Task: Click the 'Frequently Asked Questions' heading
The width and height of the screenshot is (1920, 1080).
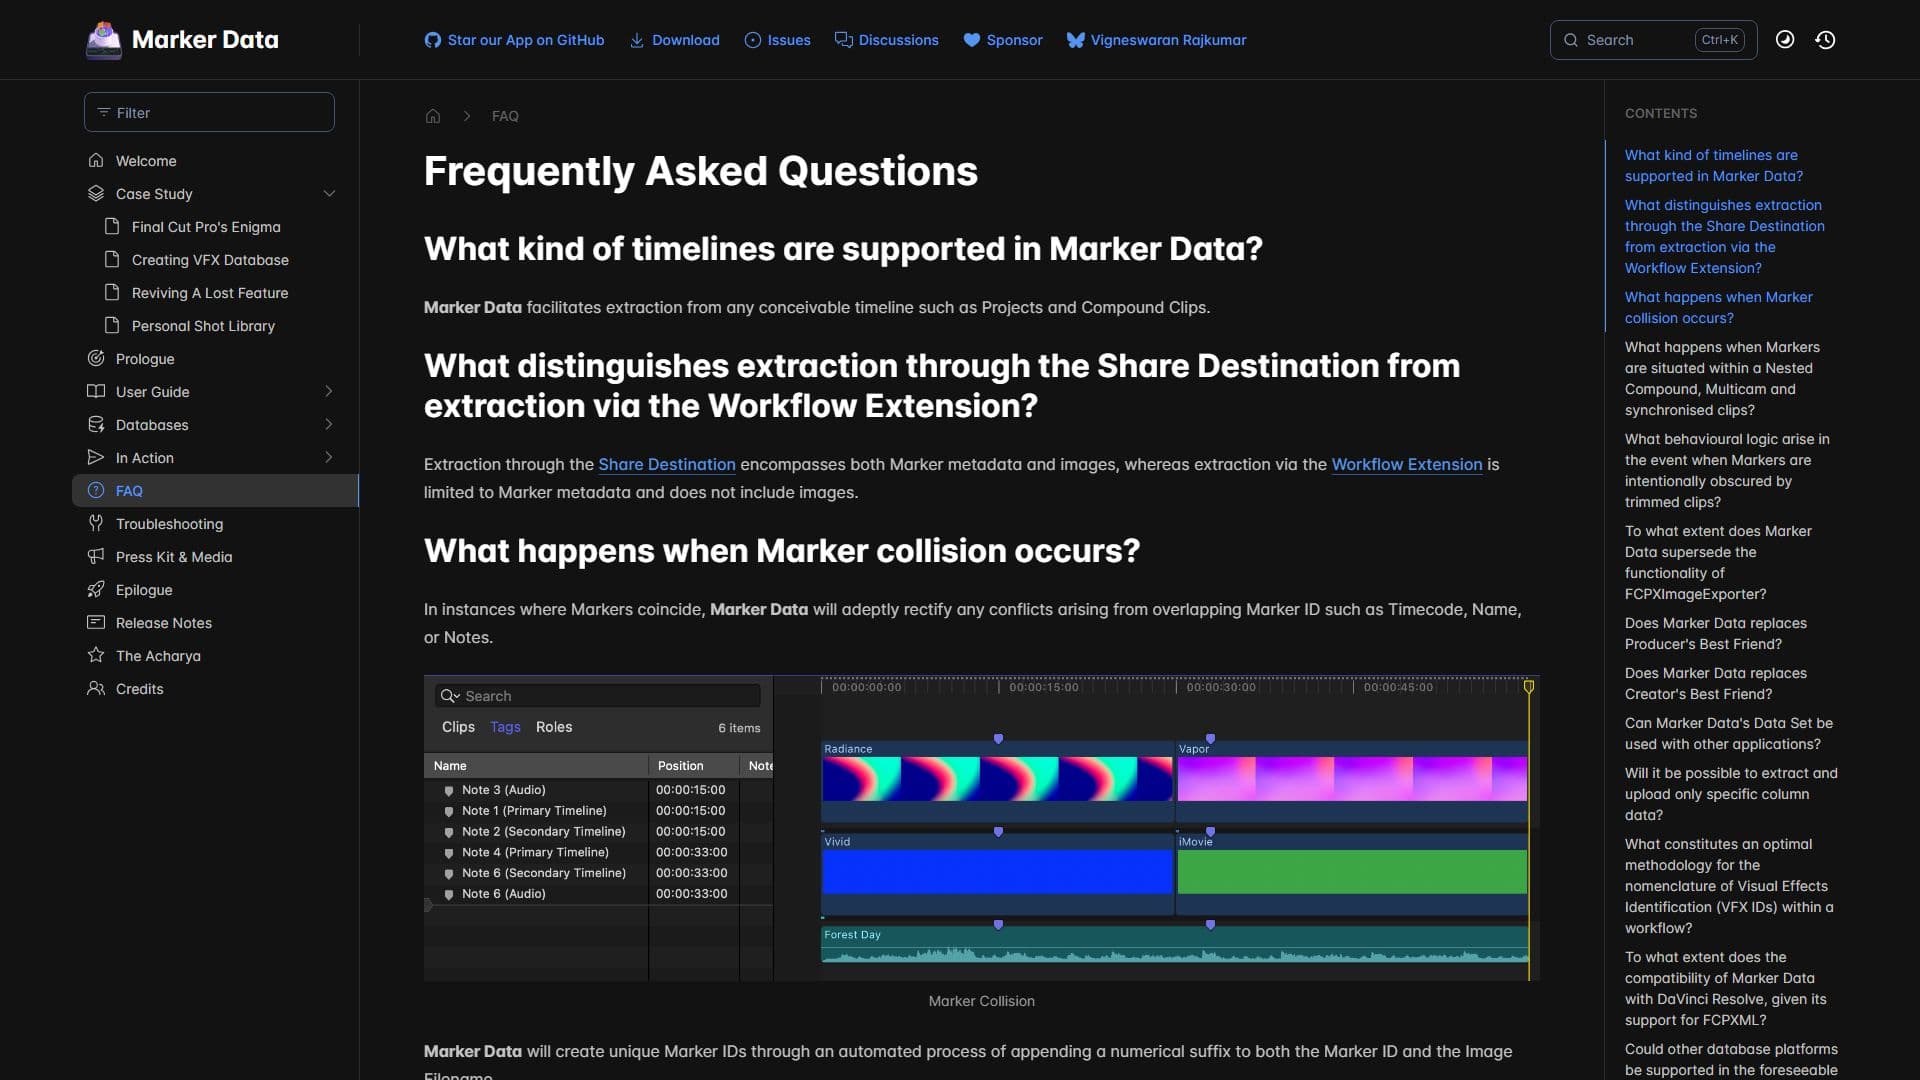Action: click(700, 171)
